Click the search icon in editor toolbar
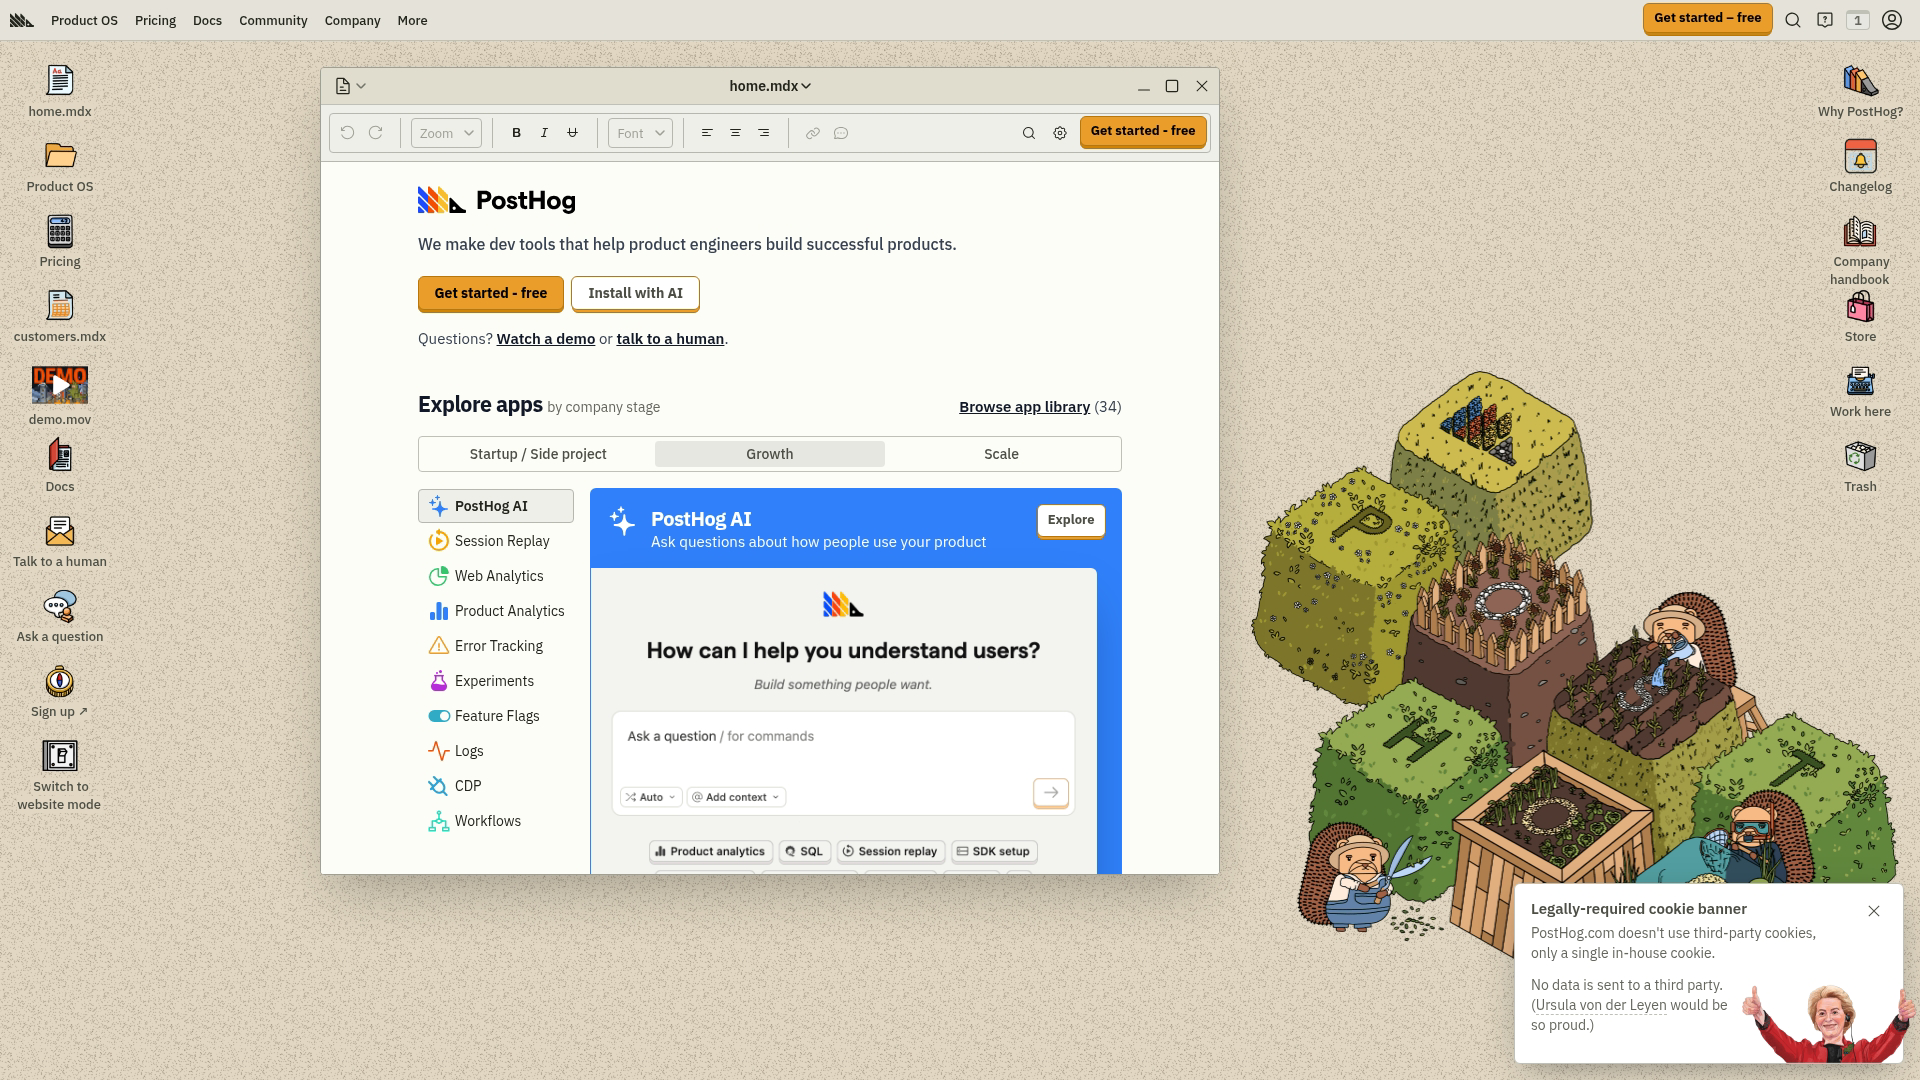1920x1080 pixels. click(1028, 133)
